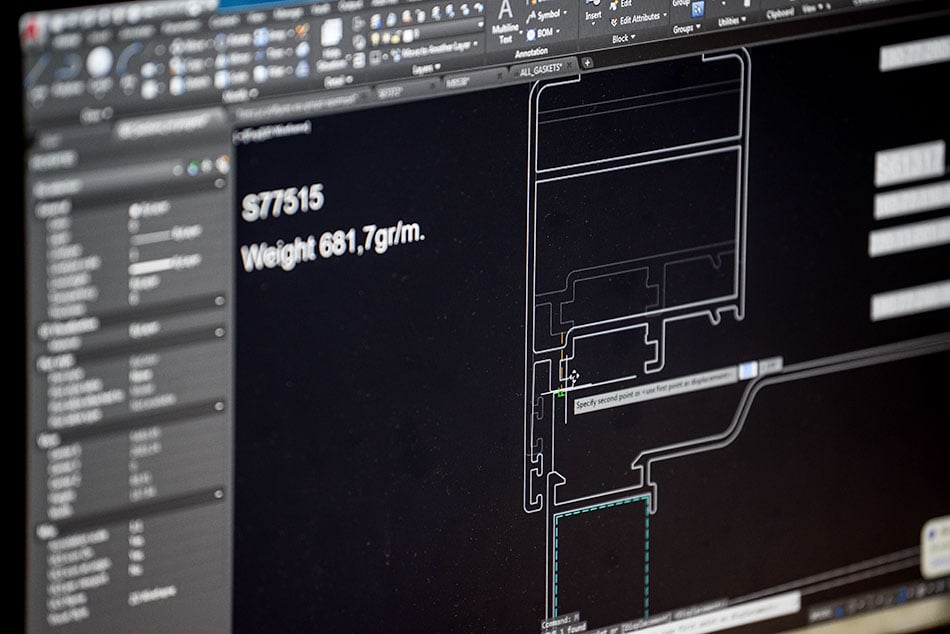Click the Insert block button
This screenshot has height=634, width=950.
tap(593, 12)
